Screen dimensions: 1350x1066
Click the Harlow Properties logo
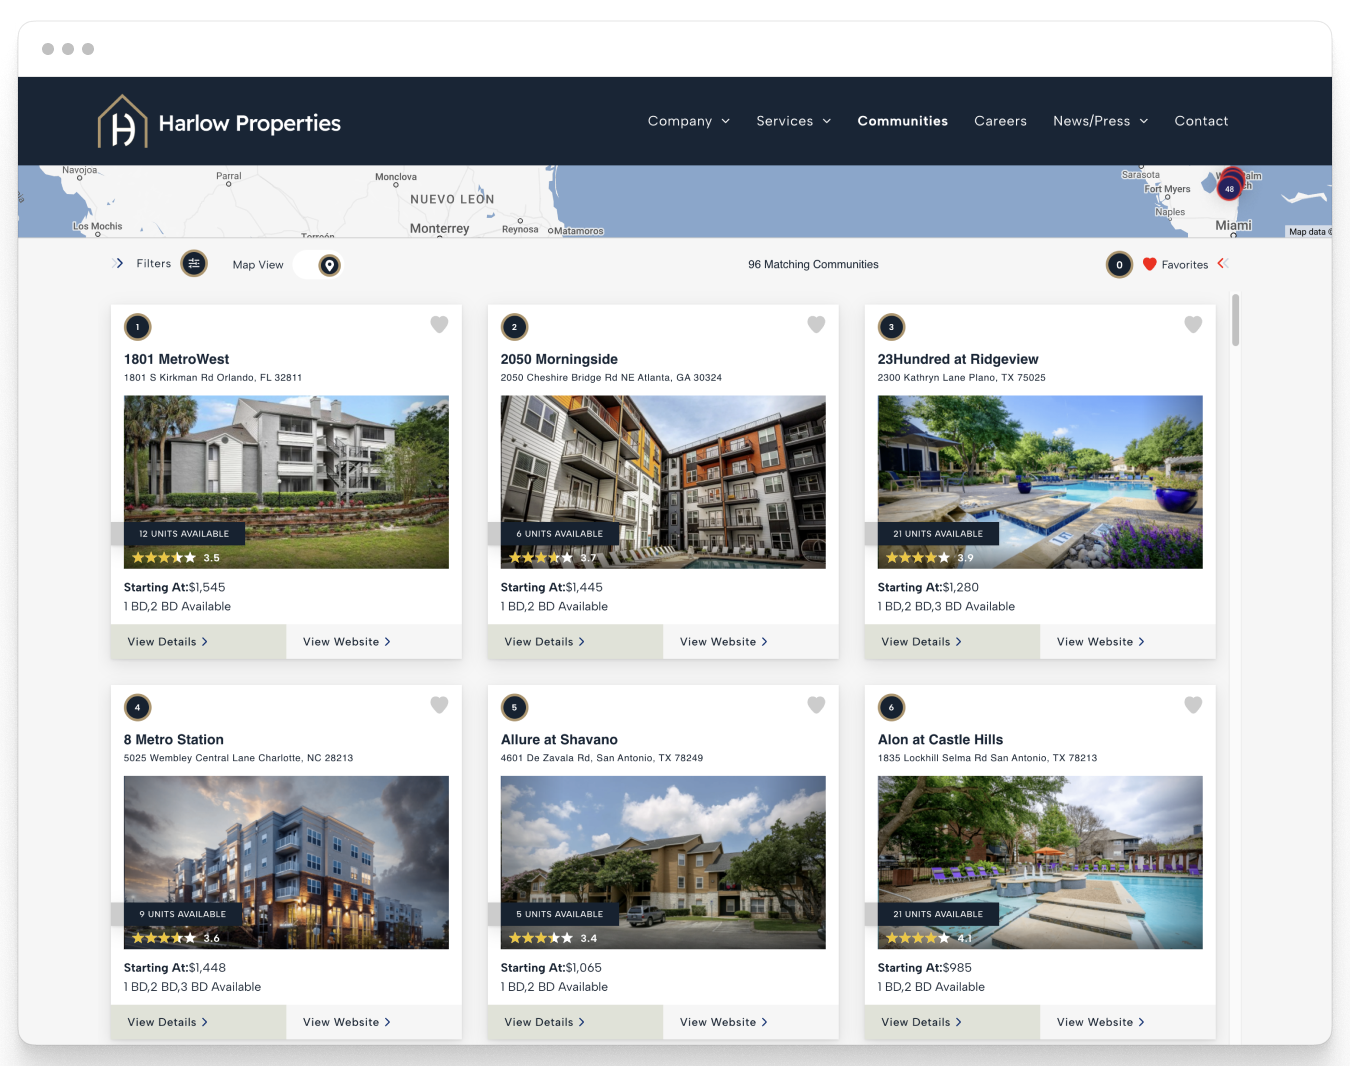tap(219, 122)
